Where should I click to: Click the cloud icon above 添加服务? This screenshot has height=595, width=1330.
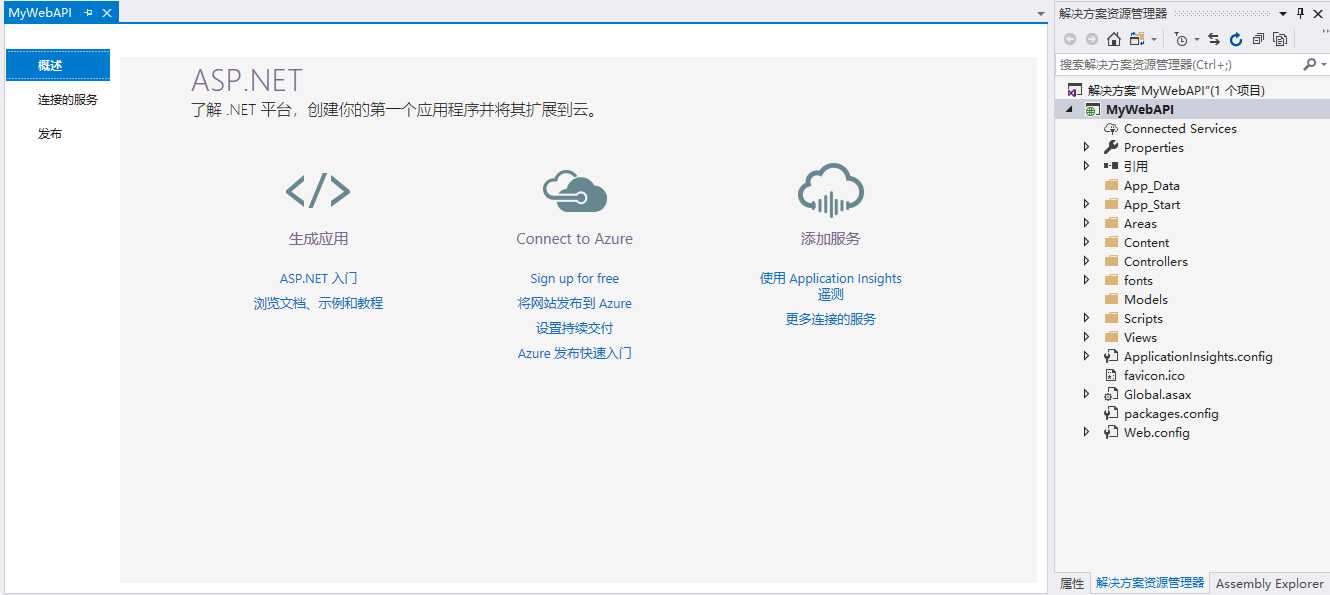click(x=831, y=190)
